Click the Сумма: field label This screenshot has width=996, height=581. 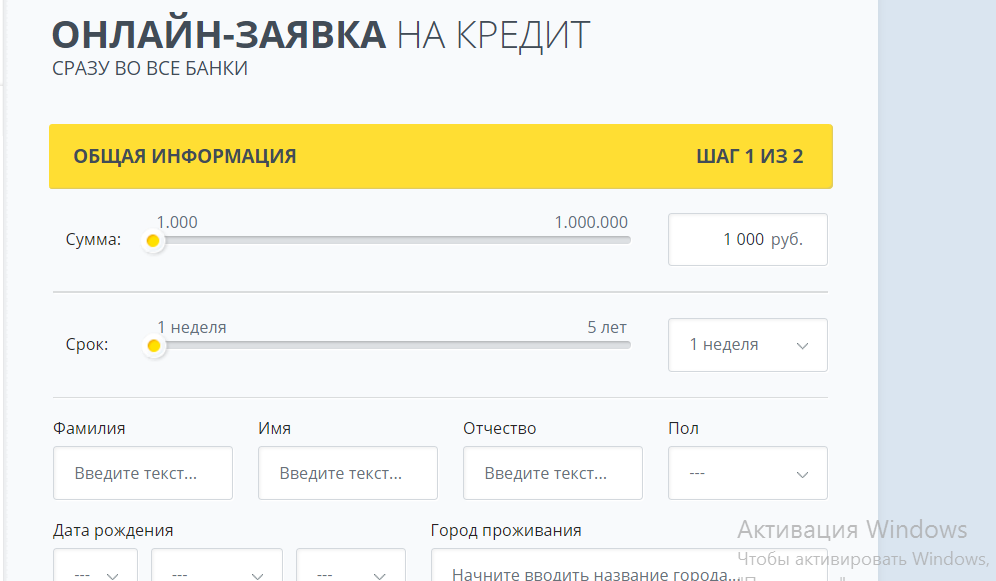pyautogui.click(x=93, y=240)
